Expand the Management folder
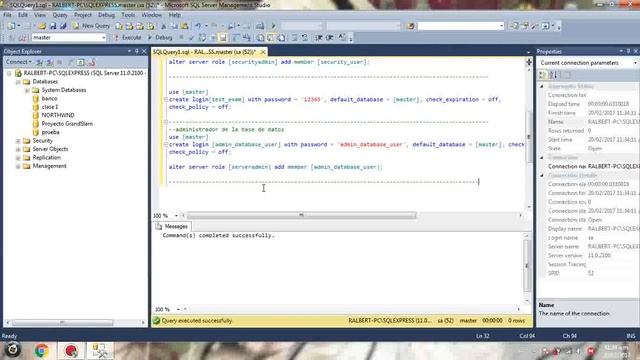This screenshot has width=640, height=360. pos(18,166)
